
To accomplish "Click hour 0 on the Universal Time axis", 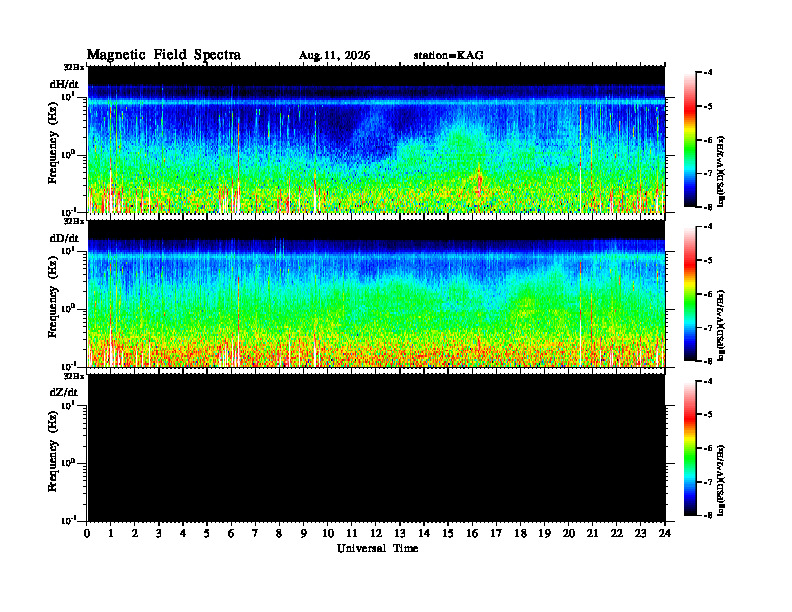I will 87,534.
